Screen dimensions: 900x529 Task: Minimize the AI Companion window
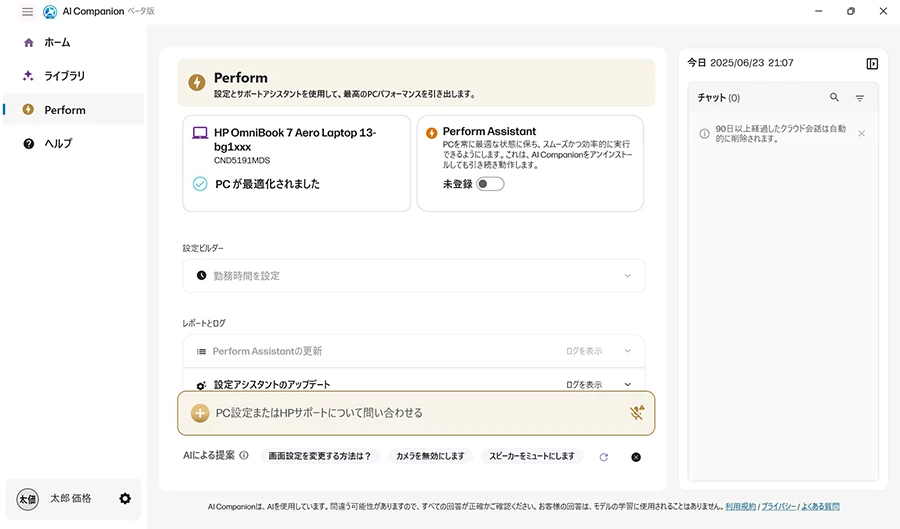818,11
